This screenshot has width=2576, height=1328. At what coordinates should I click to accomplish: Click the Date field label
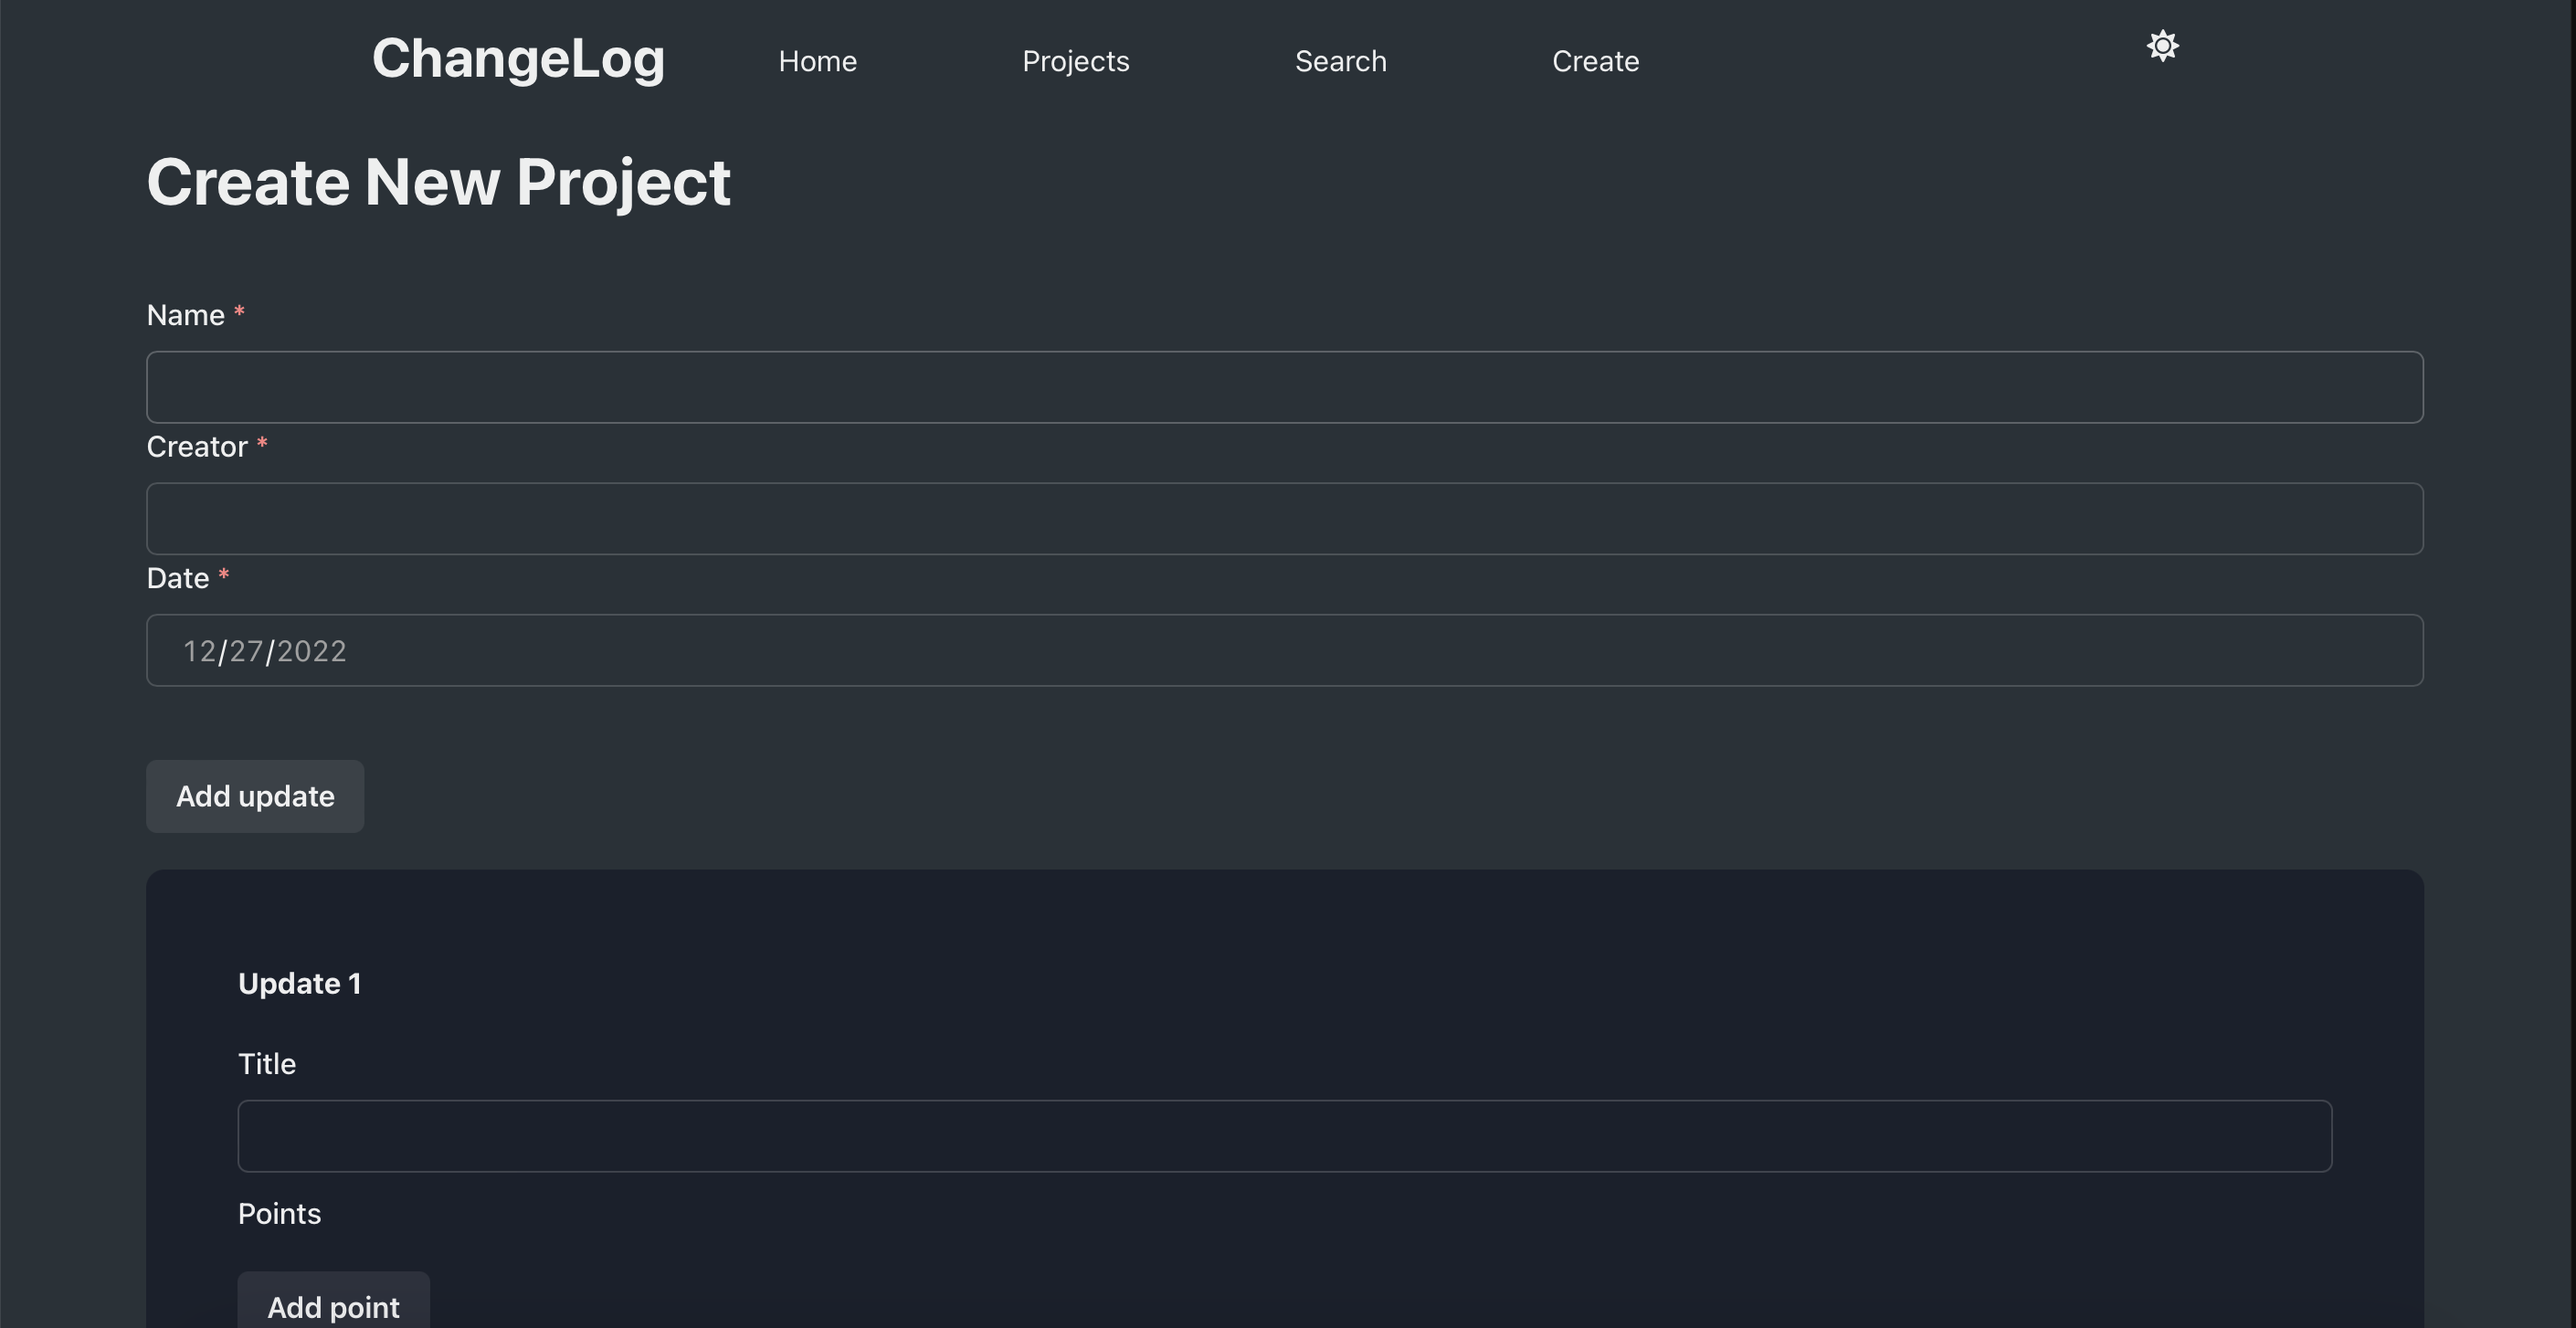pos(178,578)
